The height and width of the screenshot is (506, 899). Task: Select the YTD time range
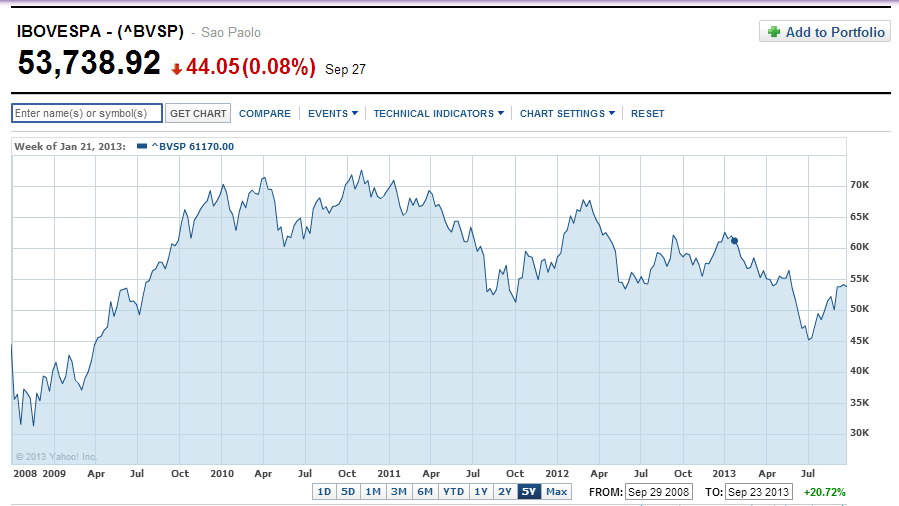(x=454, y=492)
